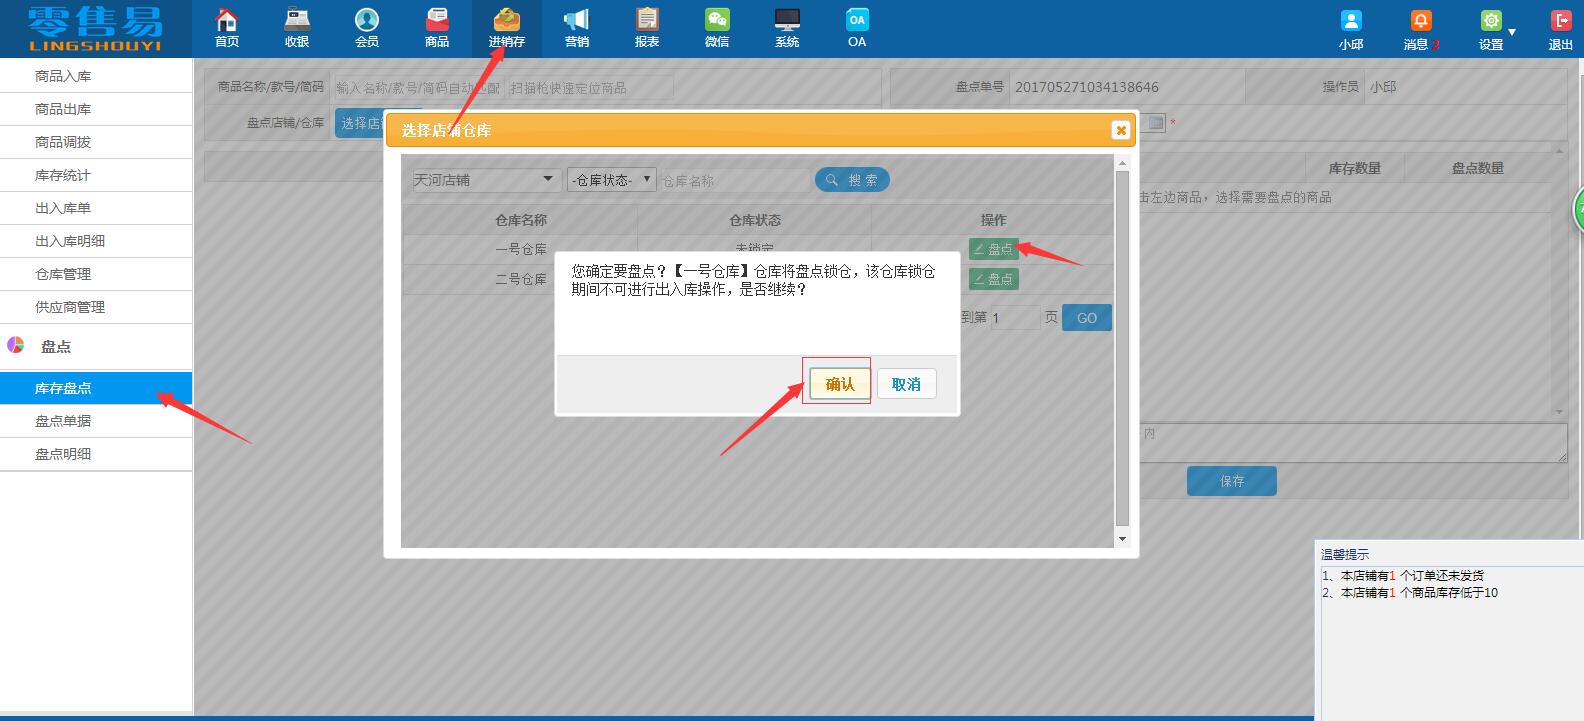This screenshot has width=1584, height=721.
Task: Select 商品调拨 in the sidebar
Action: pos(96,142)
